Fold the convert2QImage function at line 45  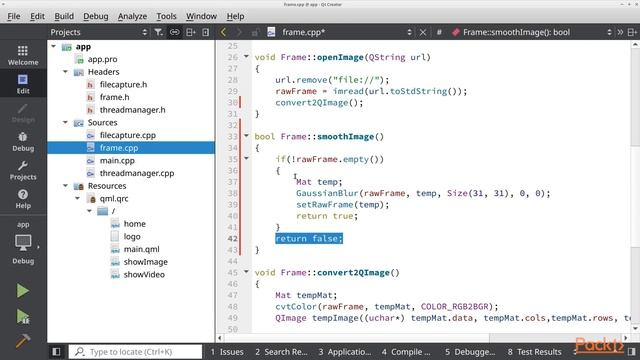point(246,271)
